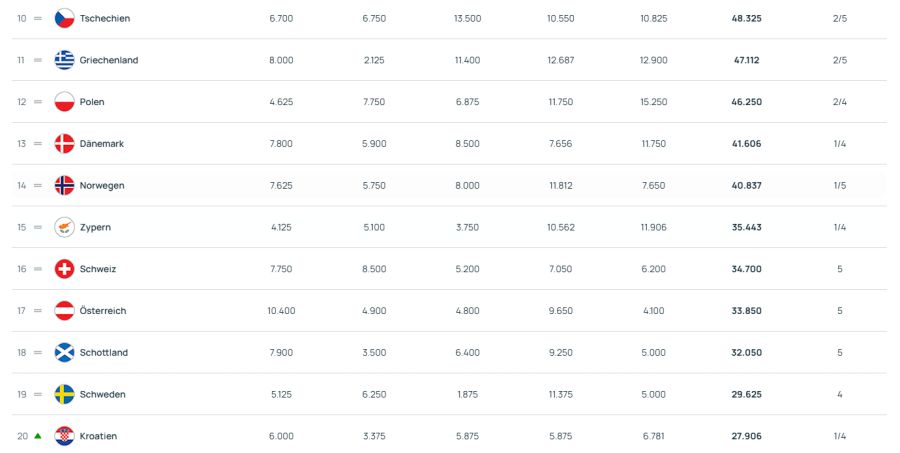This screenshot has width=900, height=453.
Task: Click the Croatia flag icon
Action: [x=65, y=436]
